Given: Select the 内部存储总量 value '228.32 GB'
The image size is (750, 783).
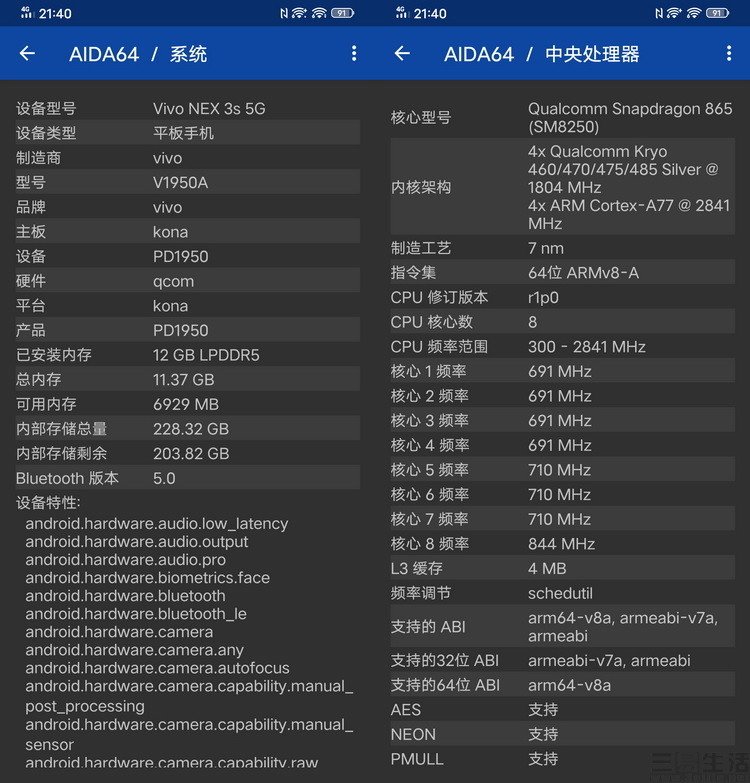Looking at the screenshot, I should 191,428.
